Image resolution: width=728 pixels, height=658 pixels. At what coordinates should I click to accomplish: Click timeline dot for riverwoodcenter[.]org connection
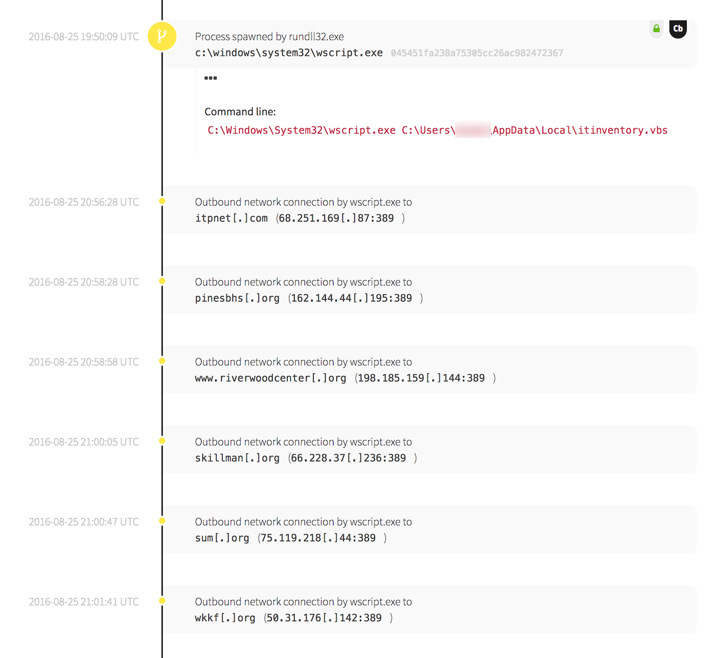pos(162,362)
